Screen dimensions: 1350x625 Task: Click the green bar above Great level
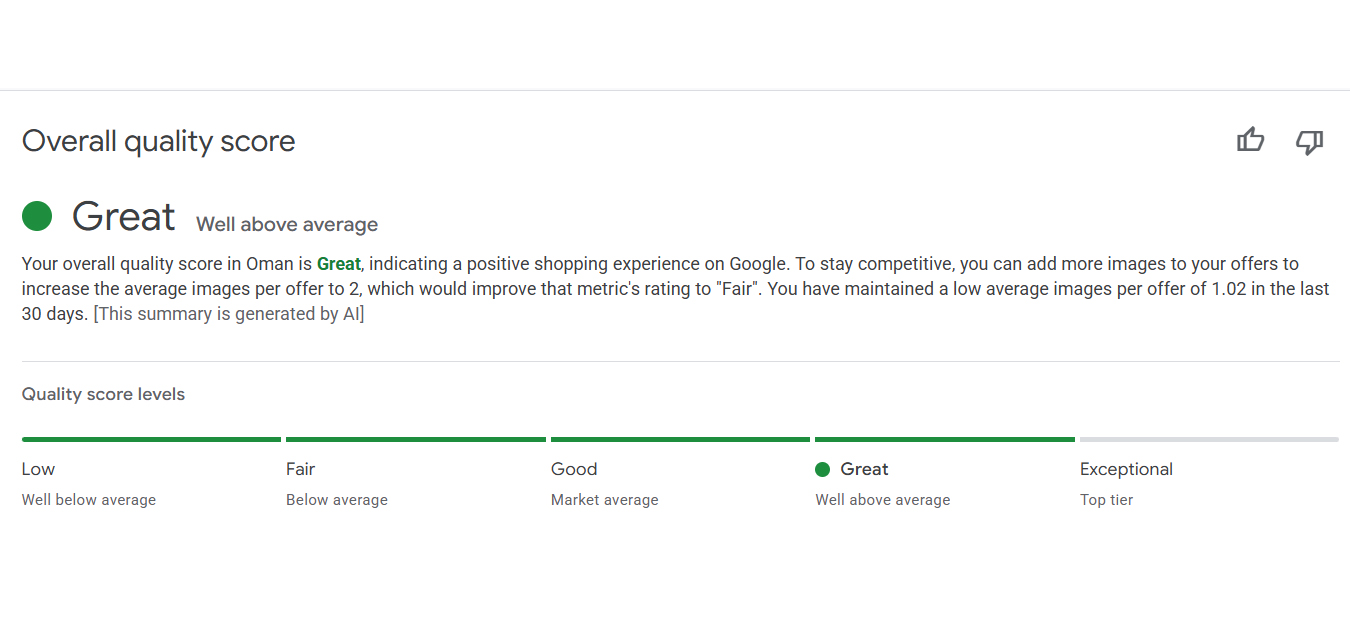coord(945,439)
